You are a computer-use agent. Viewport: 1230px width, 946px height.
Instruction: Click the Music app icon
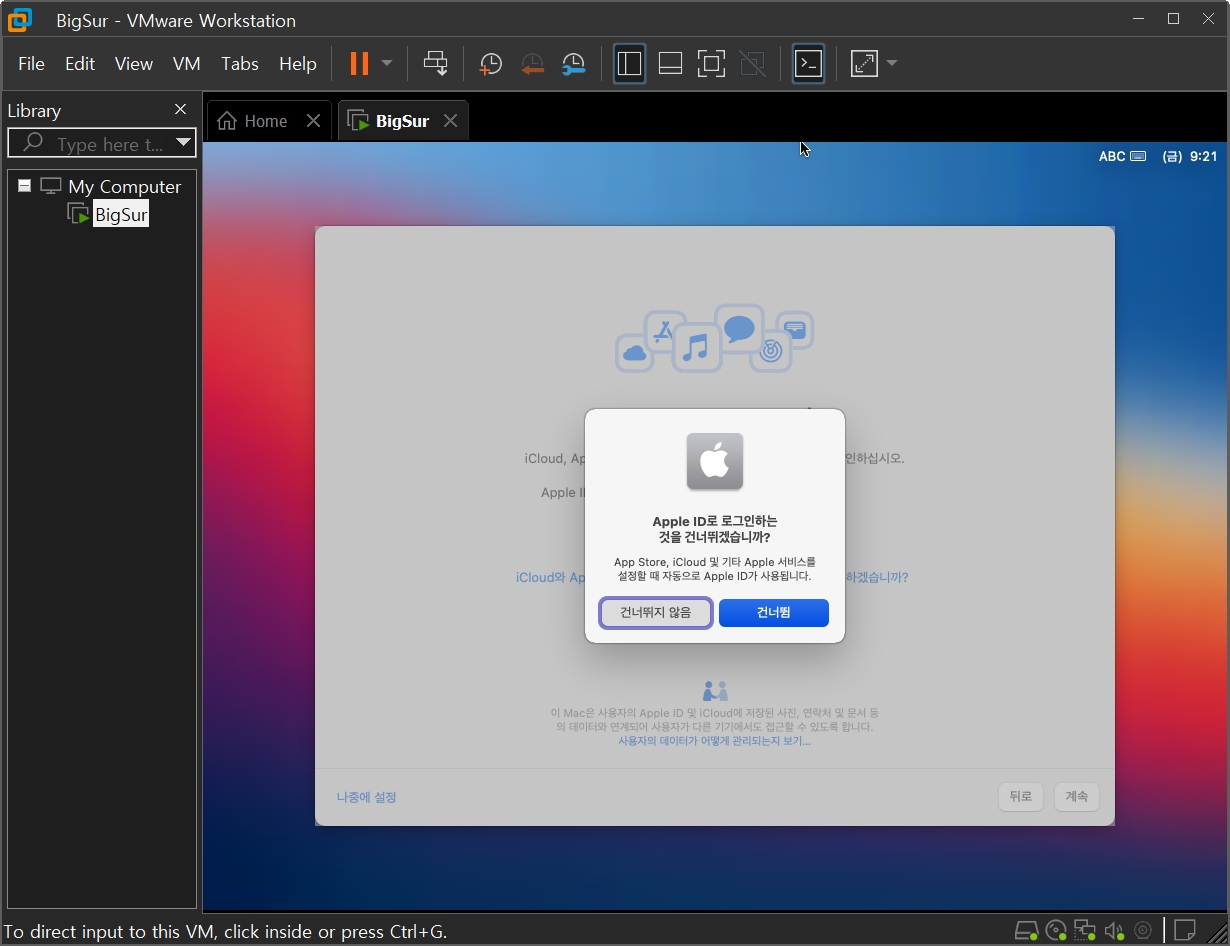point(697,348)
